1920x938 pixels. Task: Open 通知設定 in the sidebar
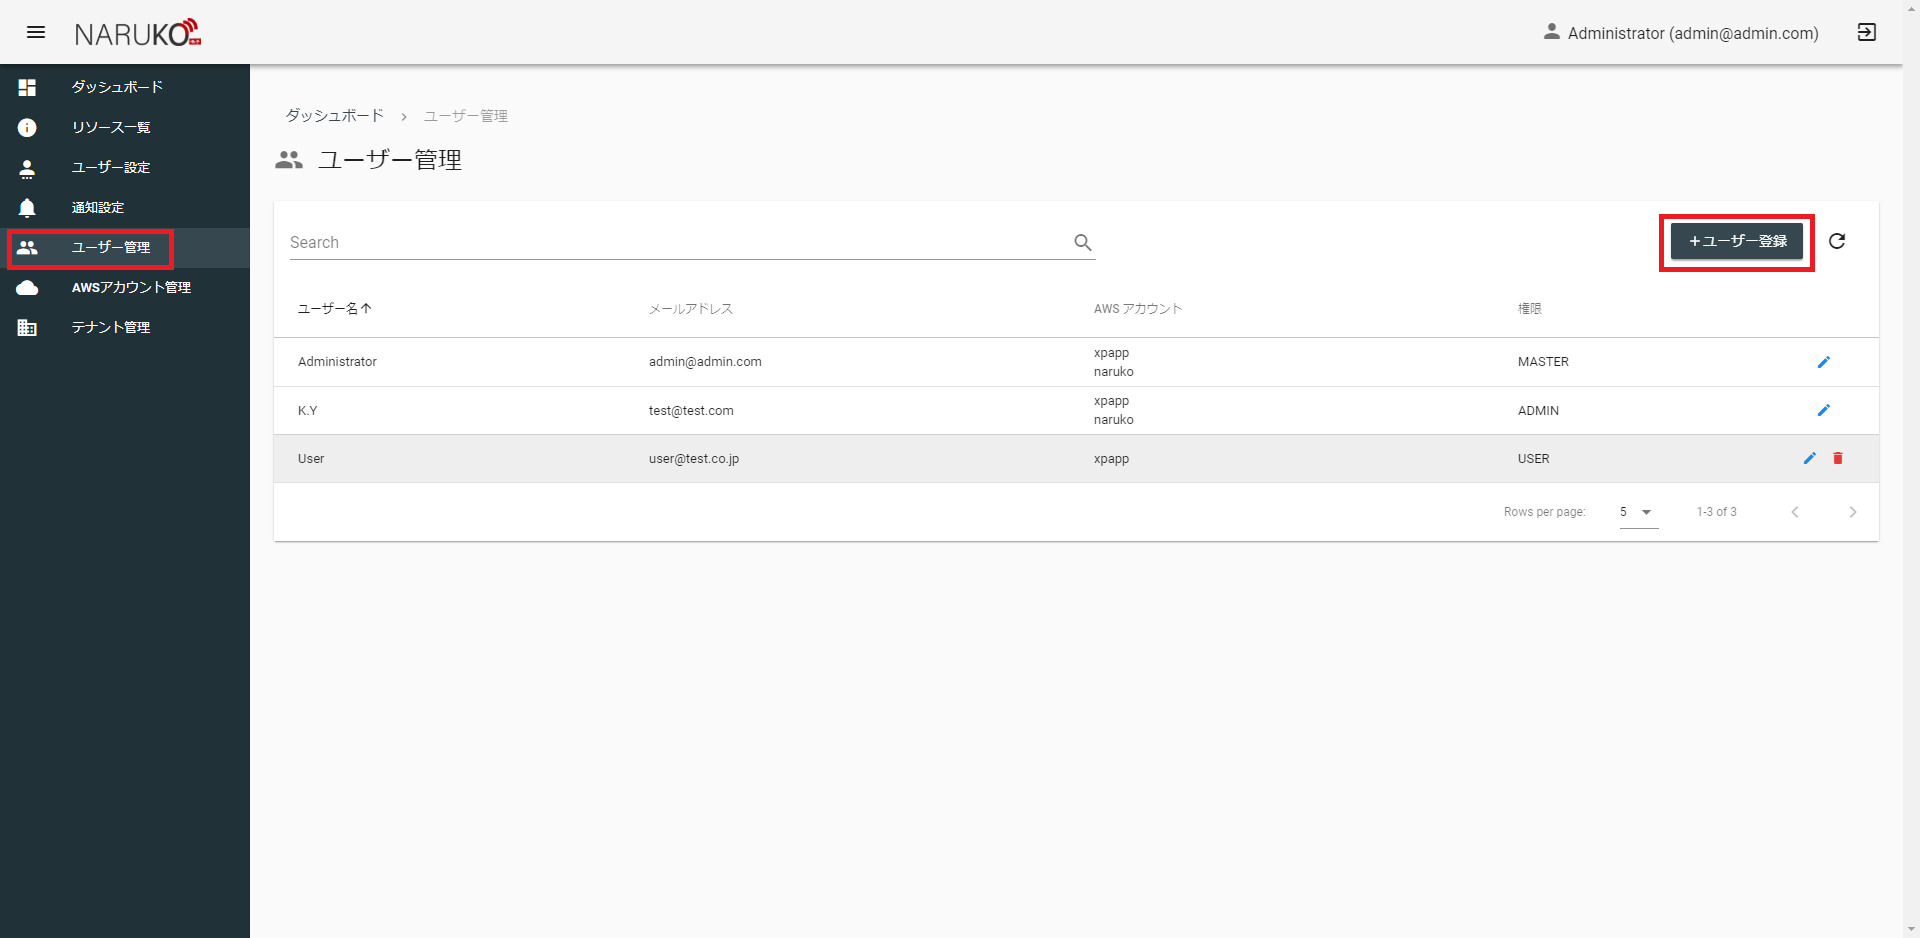point(125,207)
